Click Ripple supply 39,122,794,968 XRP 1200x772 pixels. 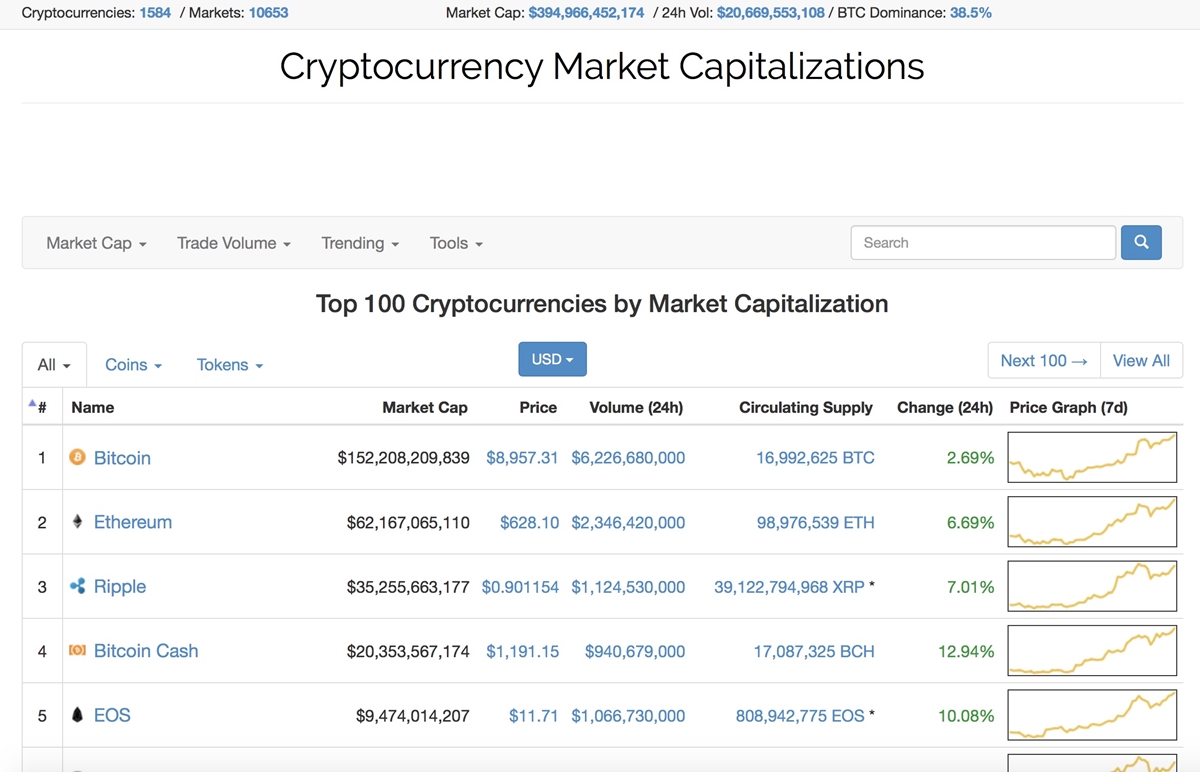[789, 587]
